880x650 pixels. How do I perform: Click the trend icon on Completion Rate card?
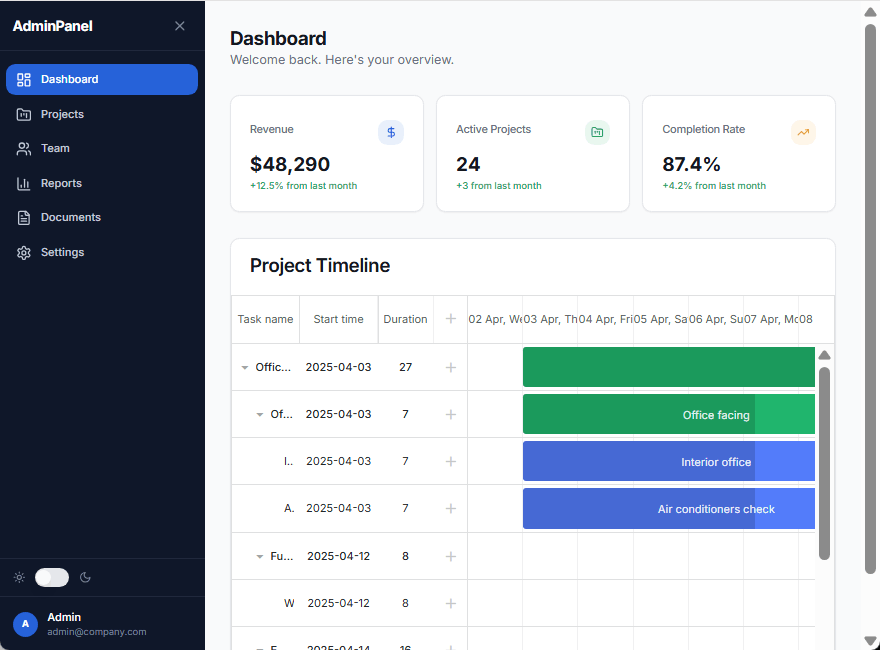(803, 132)
